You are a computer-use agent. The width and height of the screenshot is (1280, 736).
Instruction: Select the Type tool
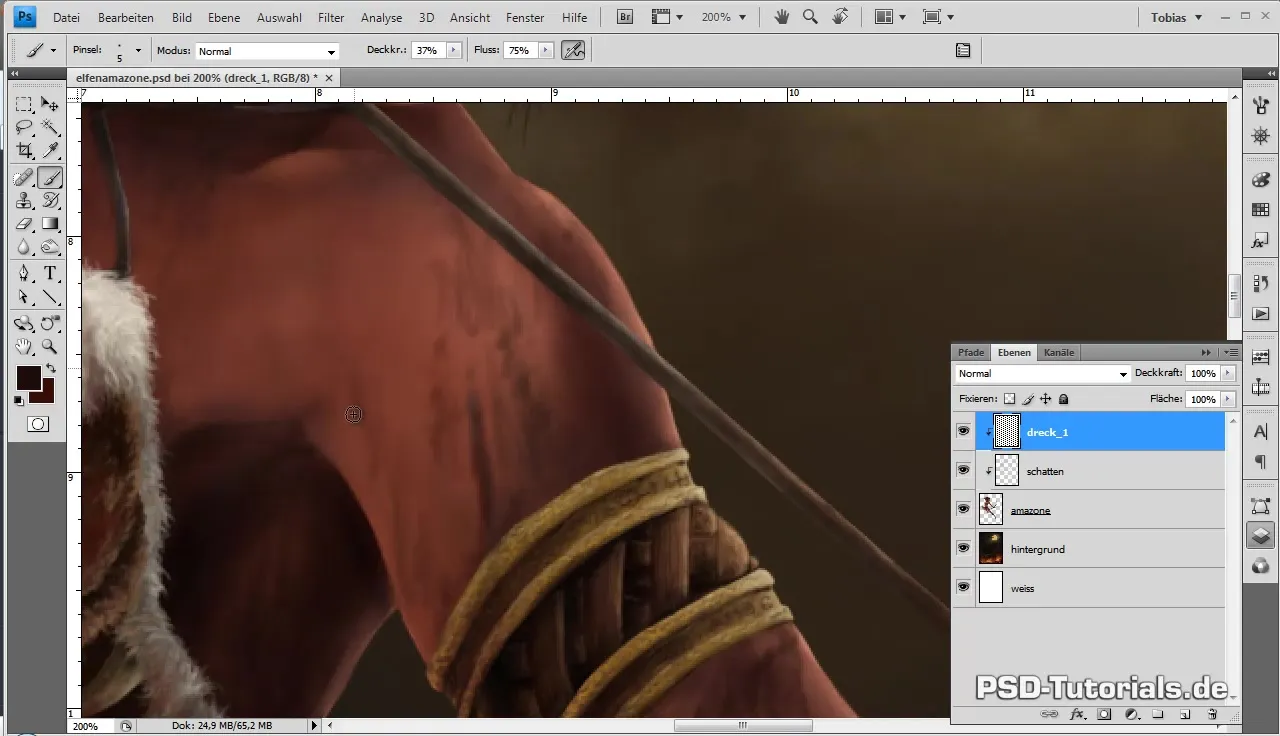[x=49, y=274]
